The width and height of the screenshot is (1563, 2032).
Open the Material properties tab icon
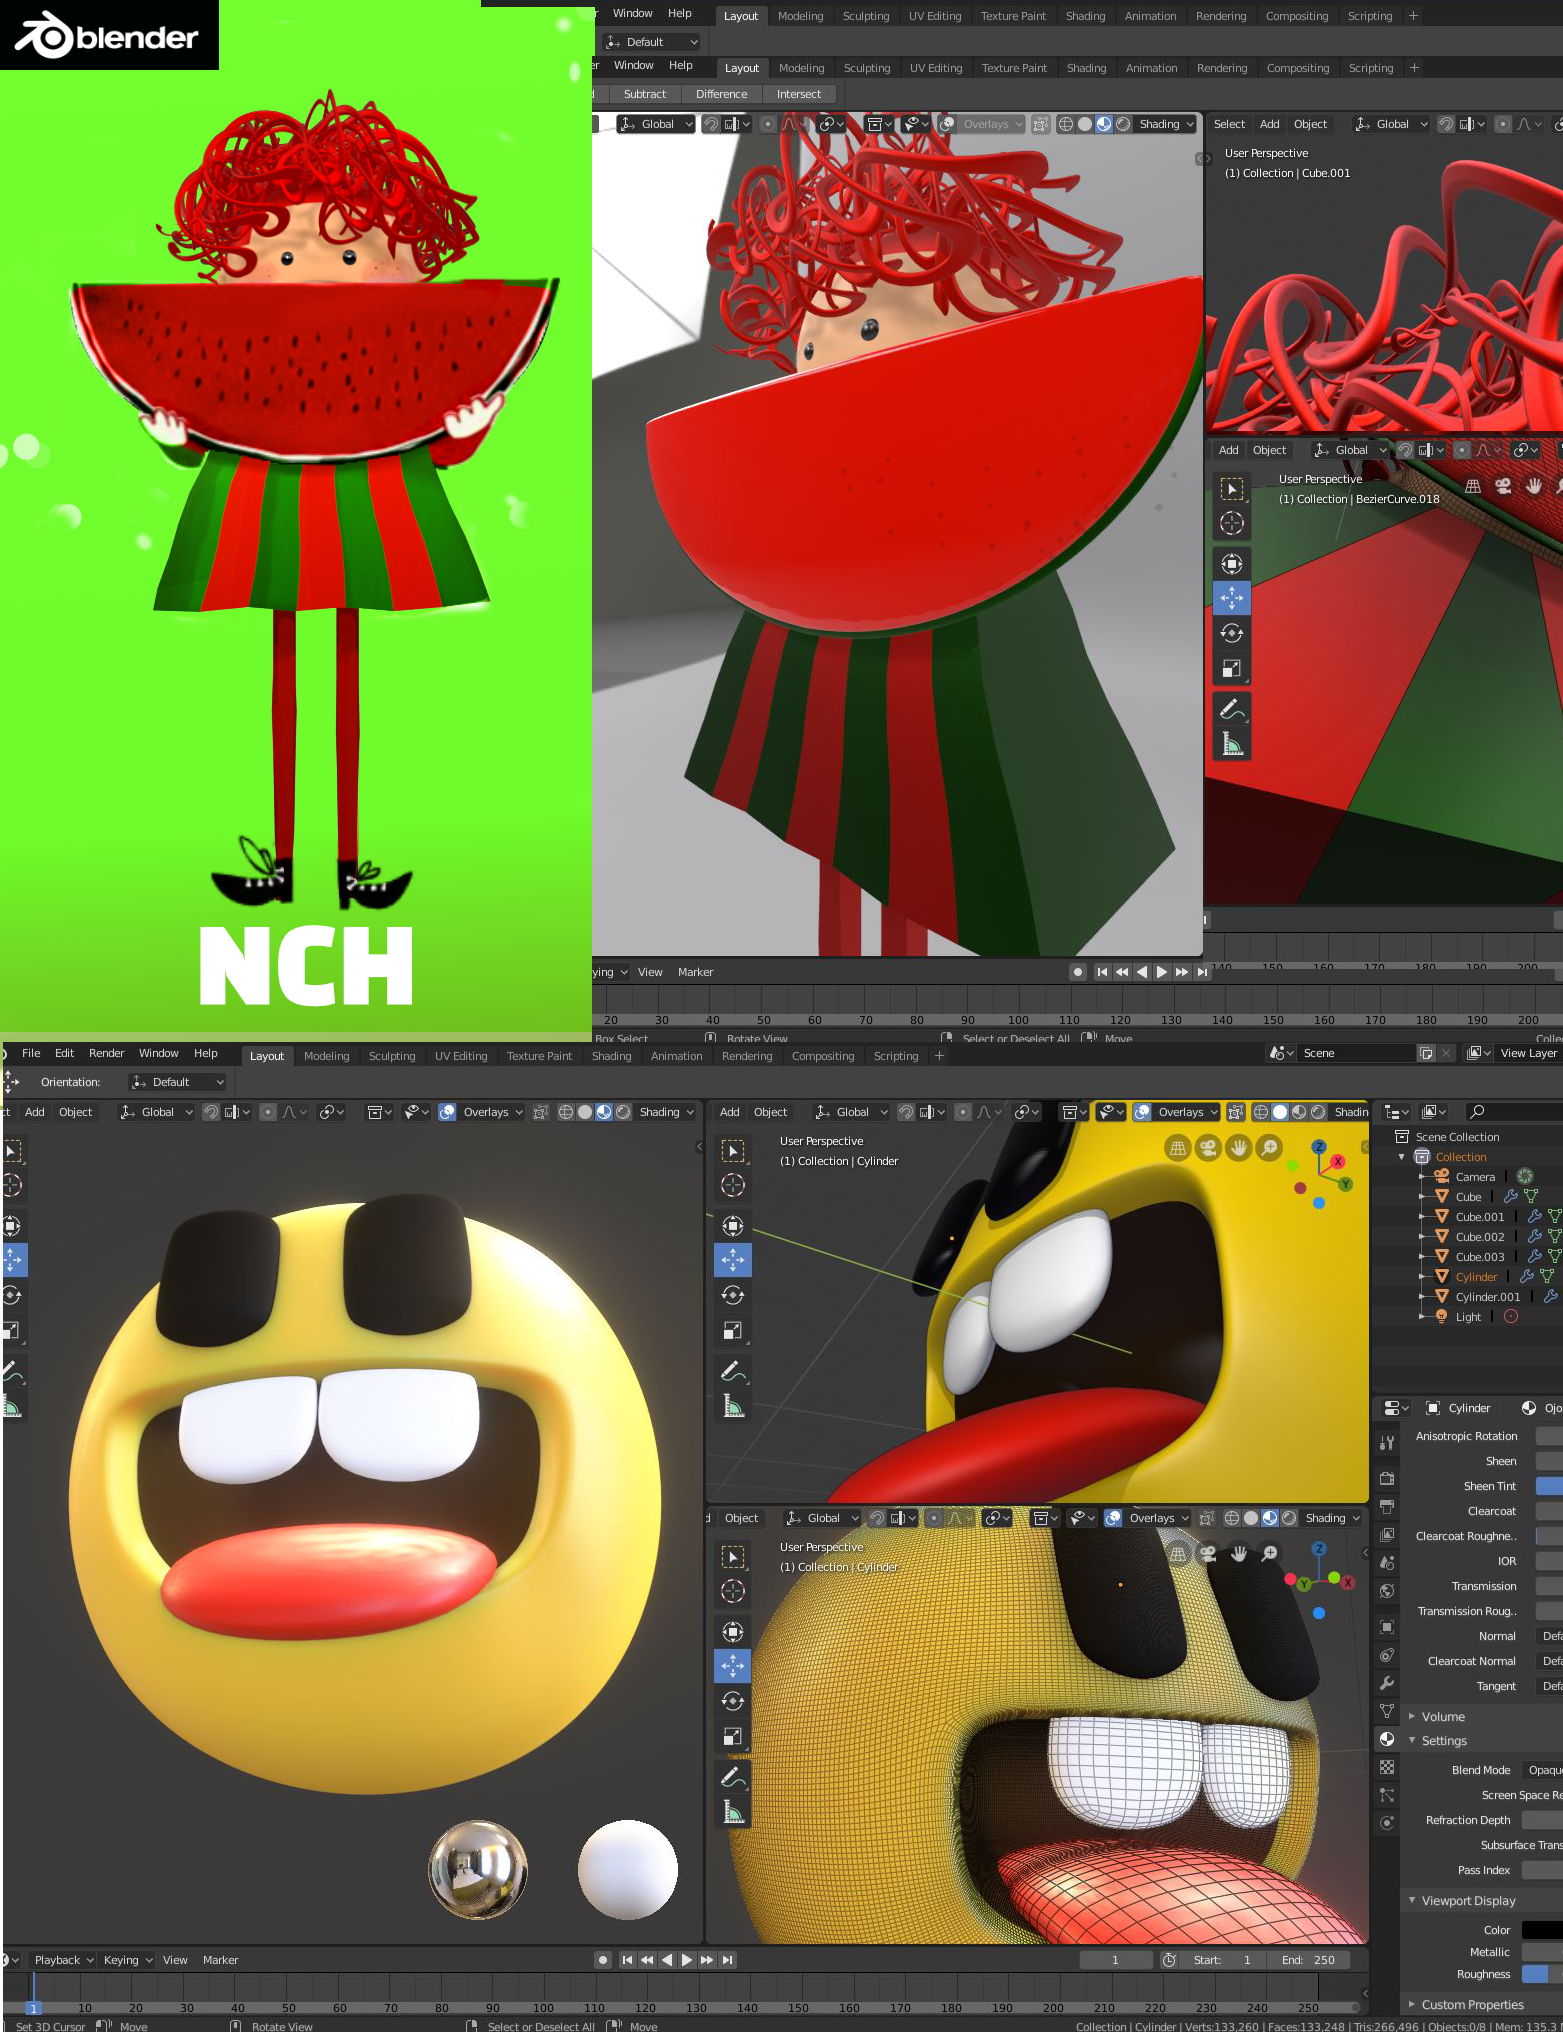[1387, 1739]
